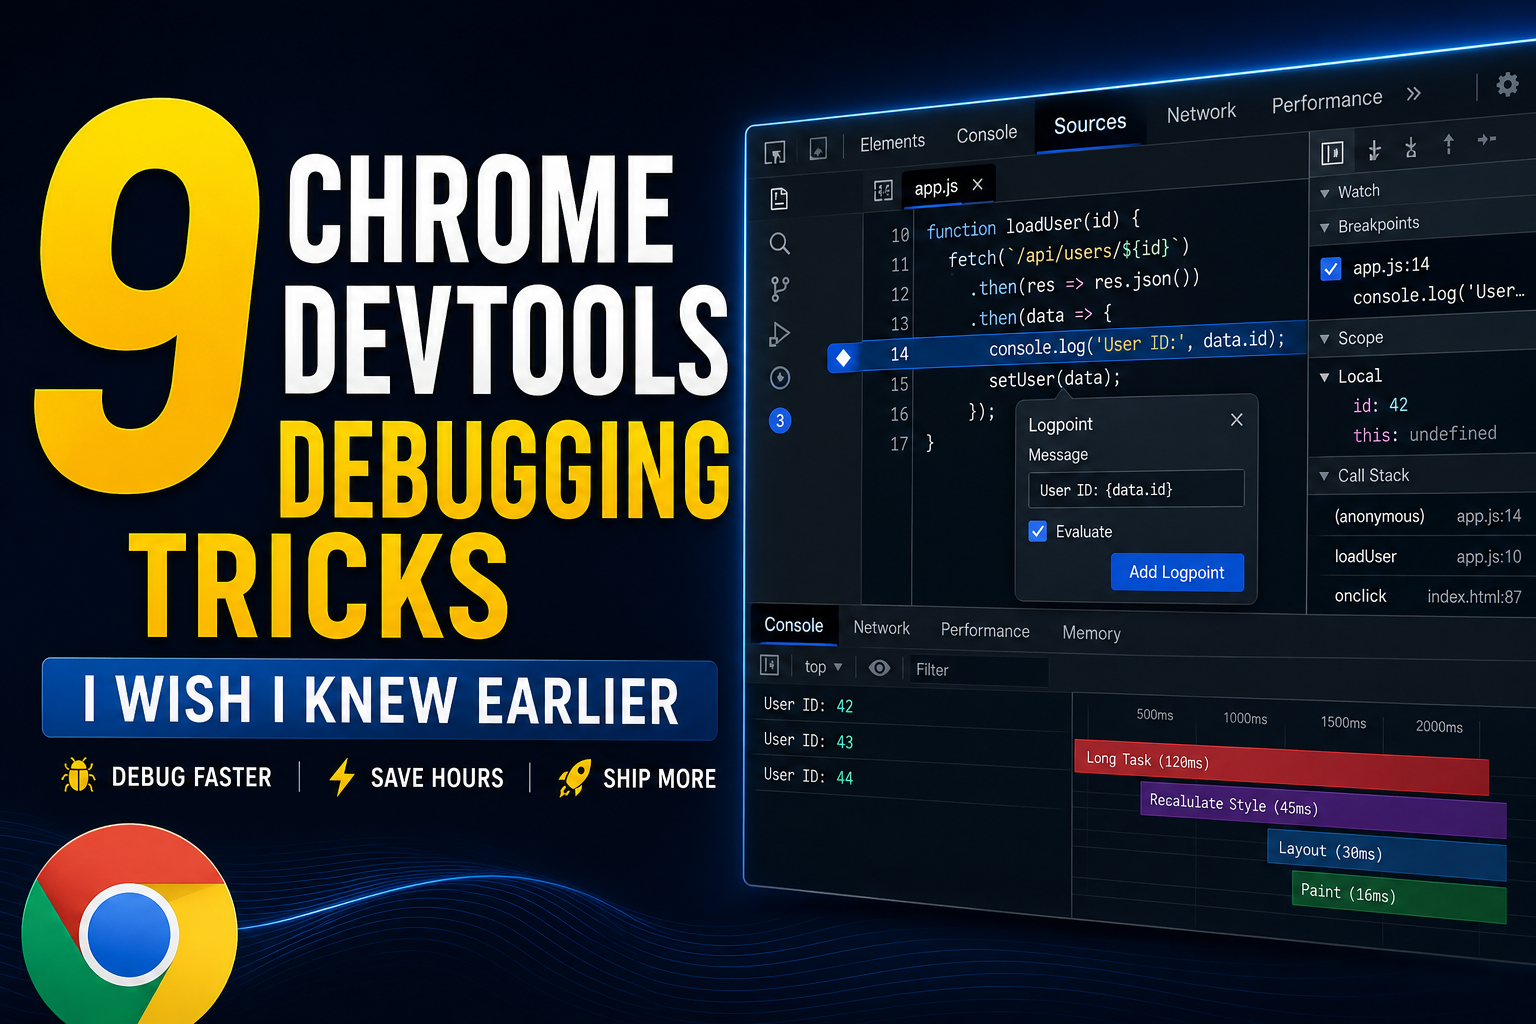1536x1024 pixels.
Task: Click the 'id: 42' scope variable
Action: click(1380, 405)
